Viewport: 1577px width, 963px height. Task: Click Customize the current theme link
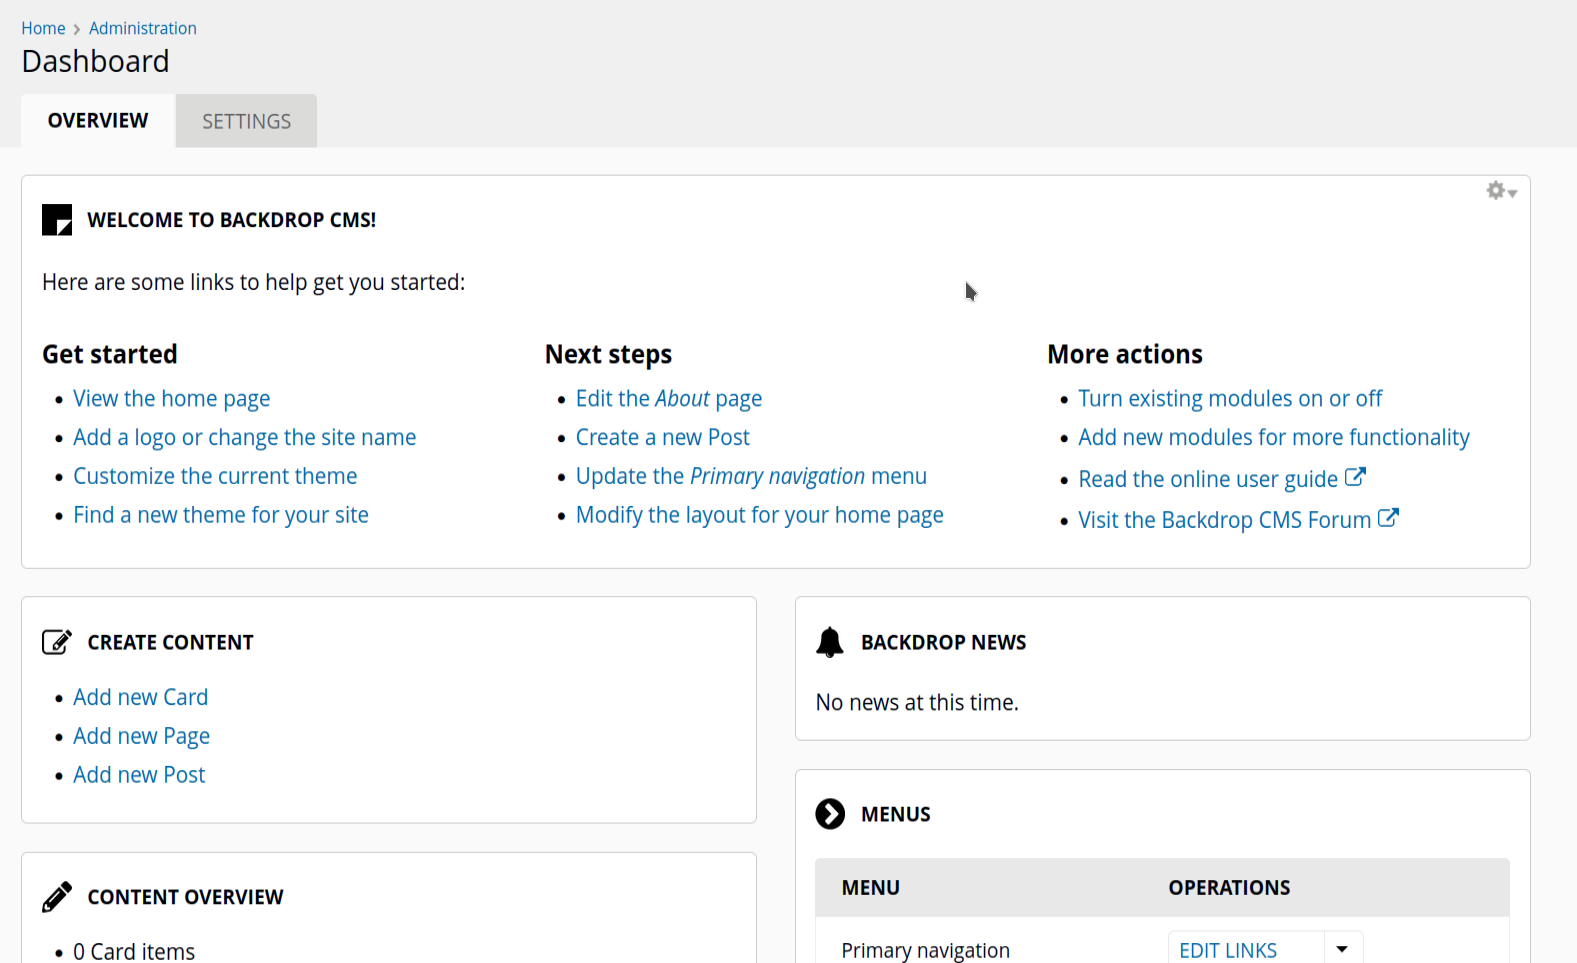point(215,477)
